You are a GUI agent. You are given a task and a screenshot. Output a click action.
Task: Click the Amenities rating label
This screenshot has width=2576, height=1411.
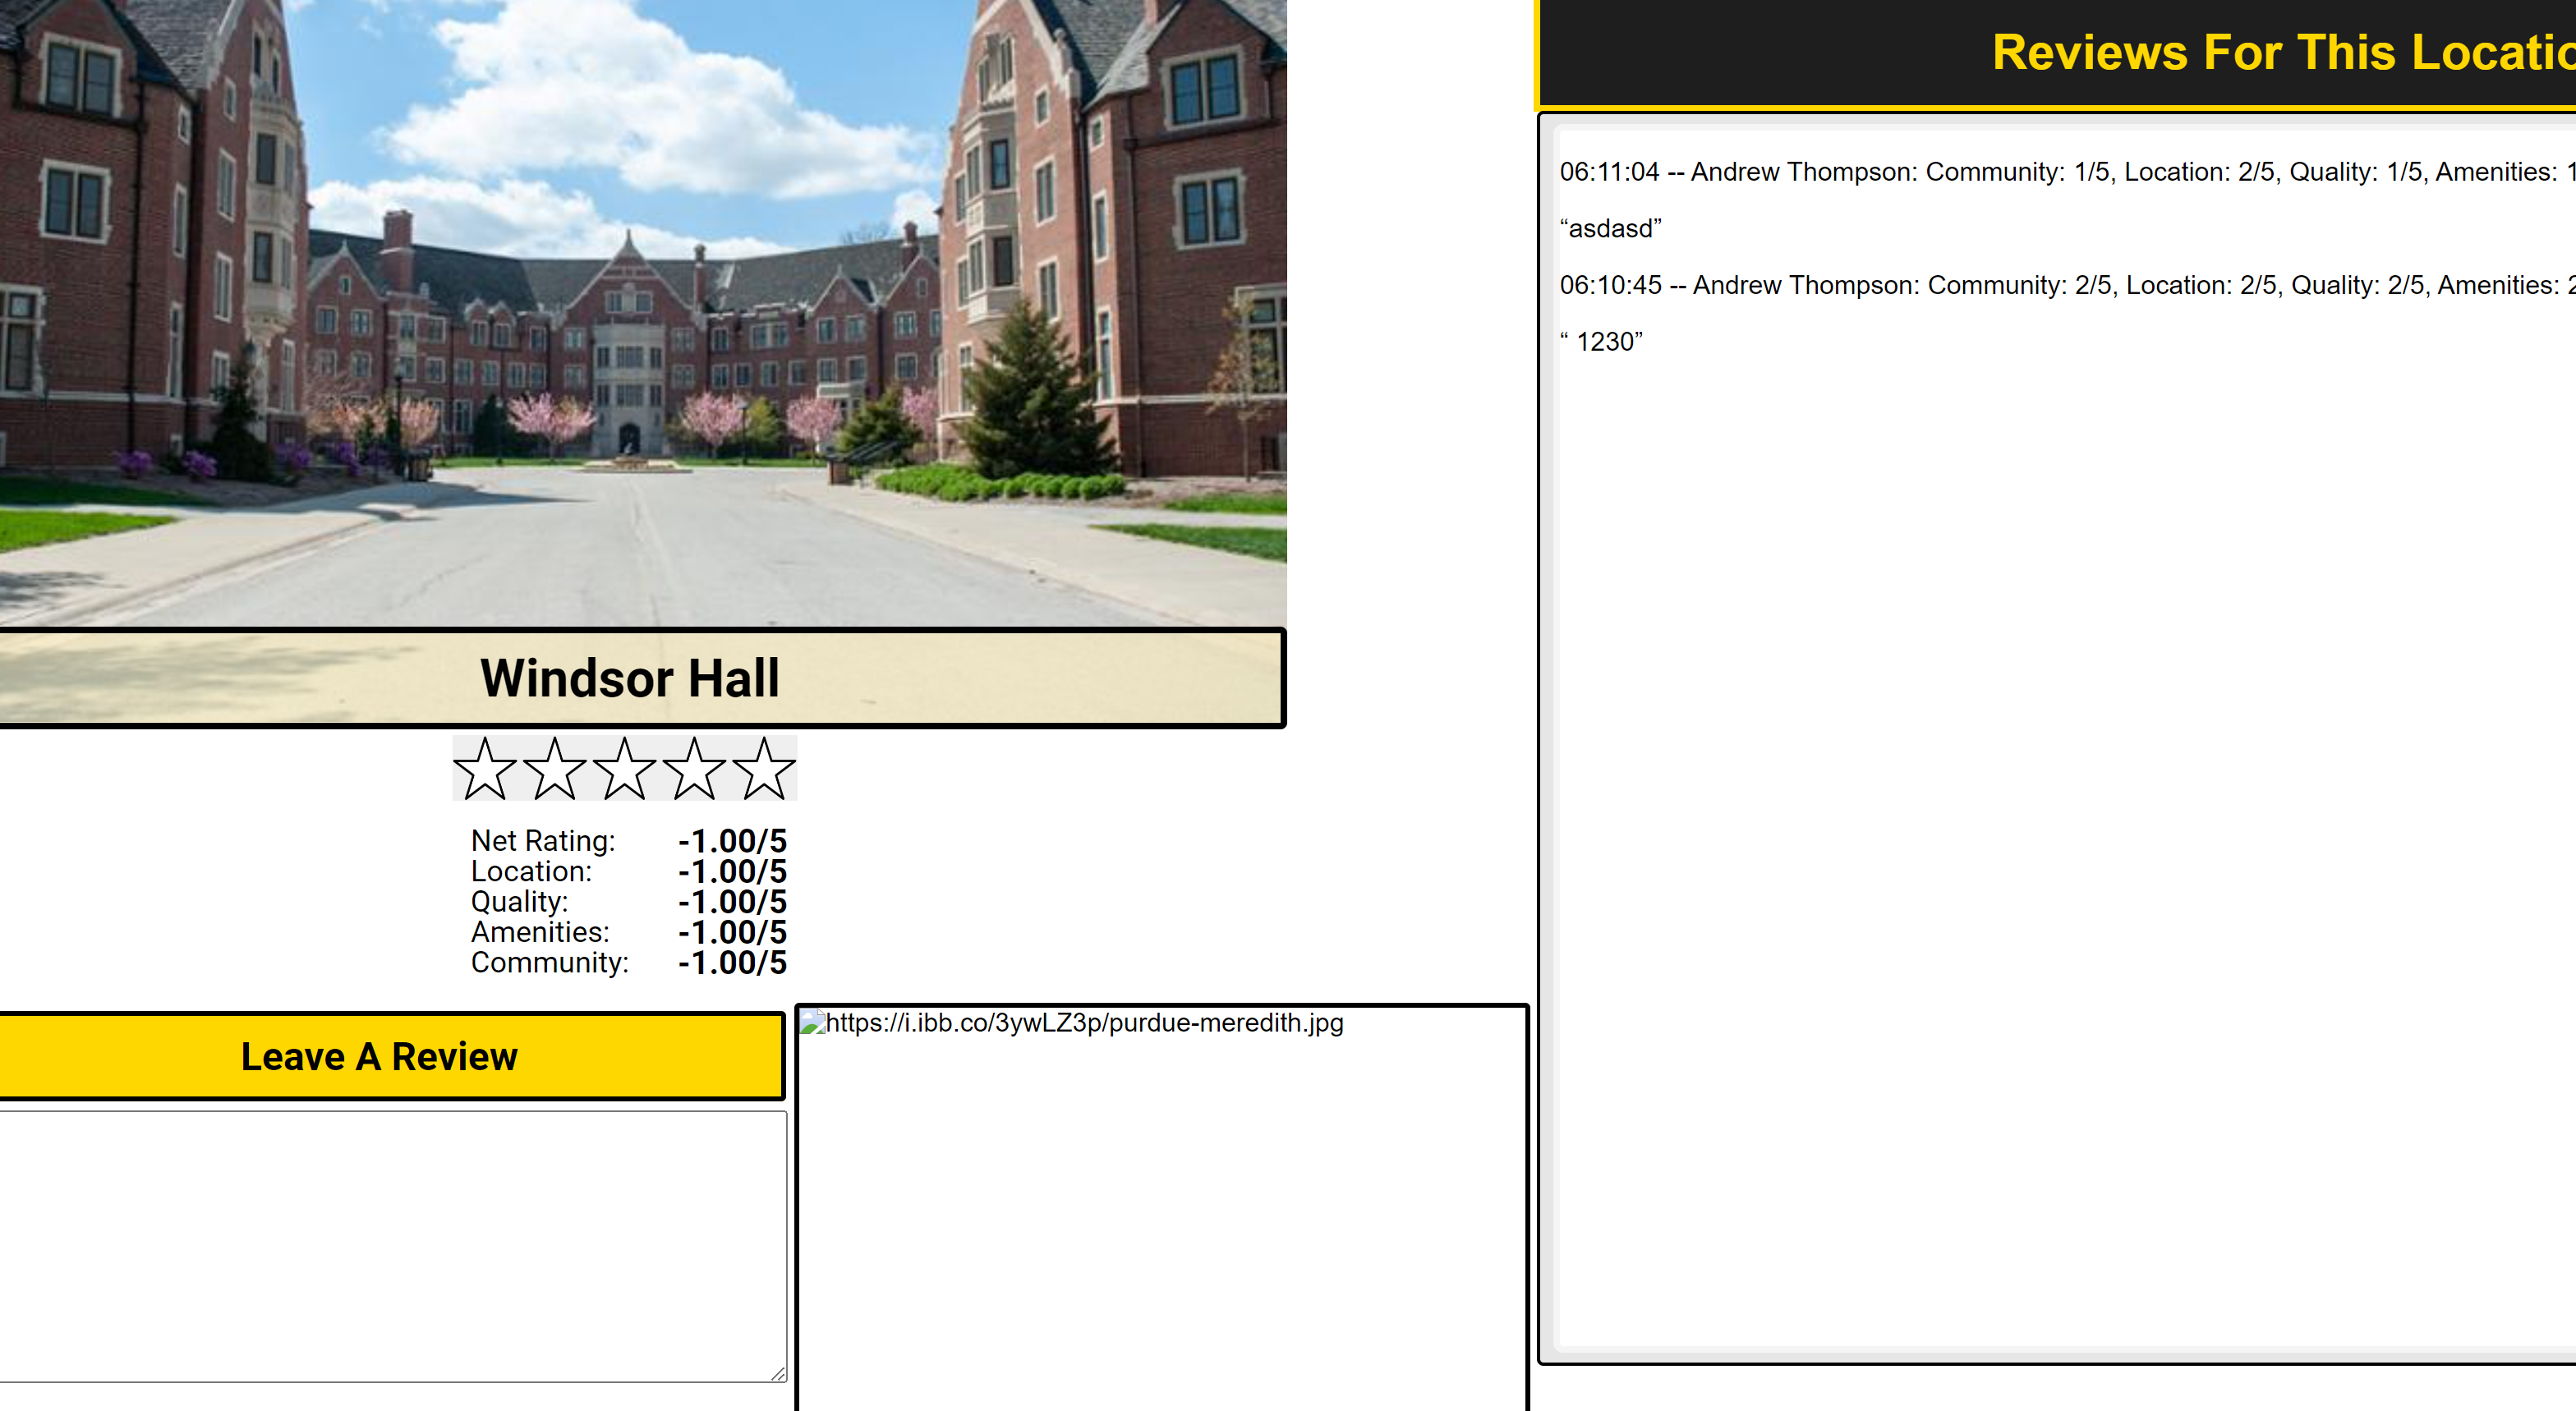pyautogui.click(x=540, y=932)
